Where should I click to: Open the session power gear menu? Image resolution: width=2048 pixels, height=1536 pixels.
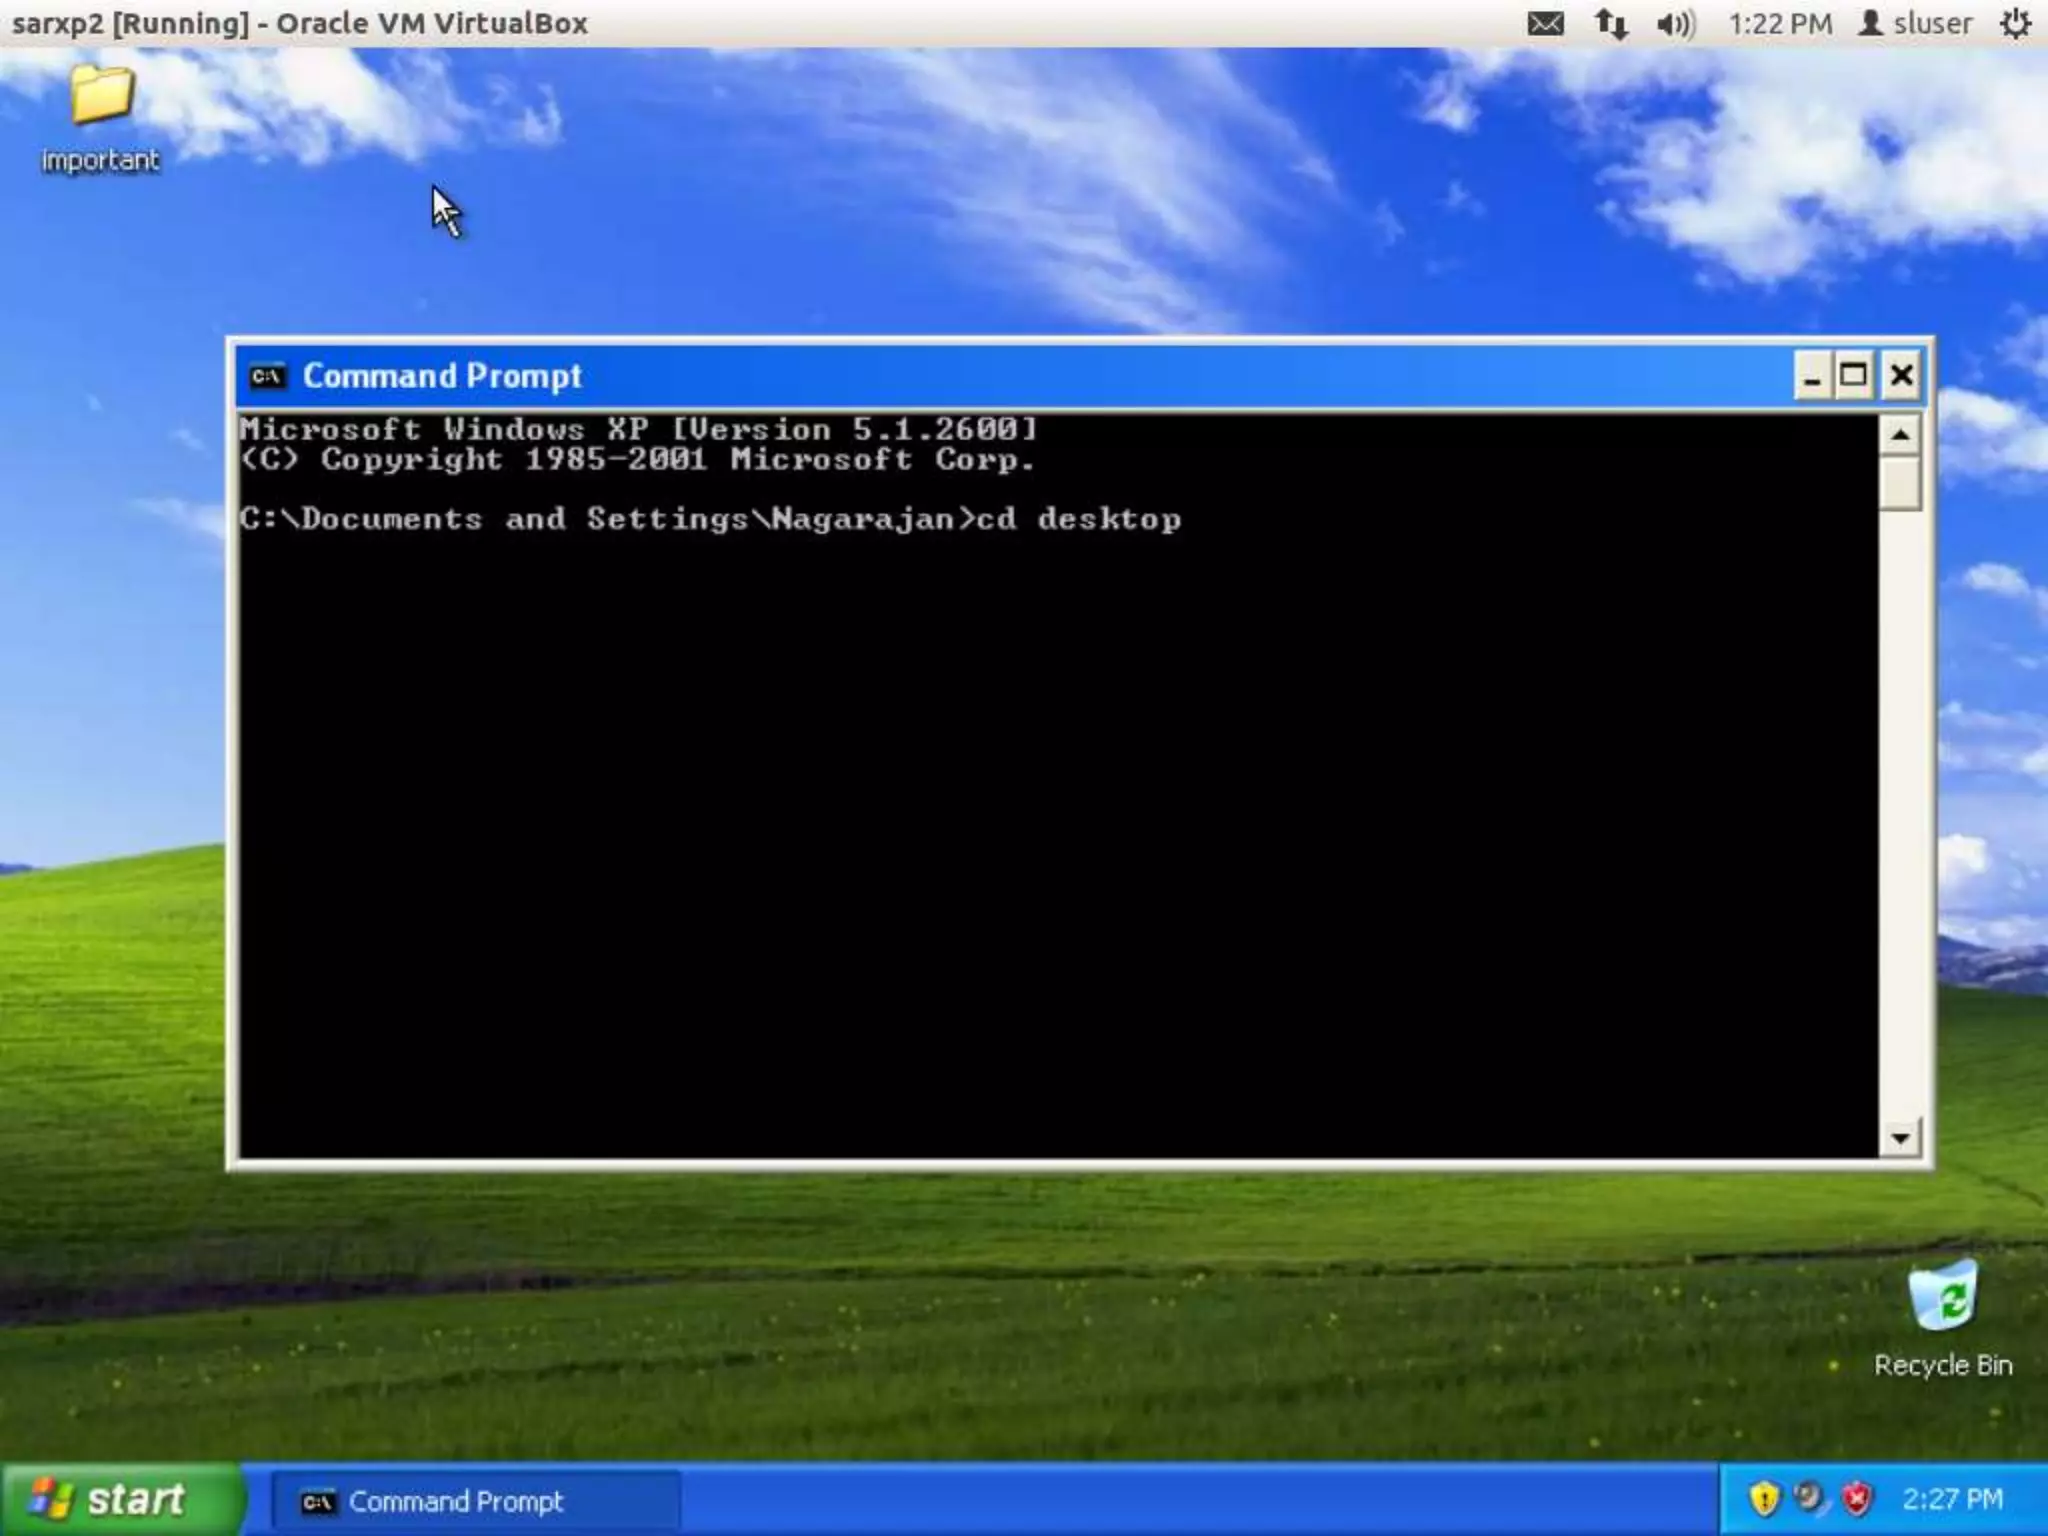(x=2015, y=23)
